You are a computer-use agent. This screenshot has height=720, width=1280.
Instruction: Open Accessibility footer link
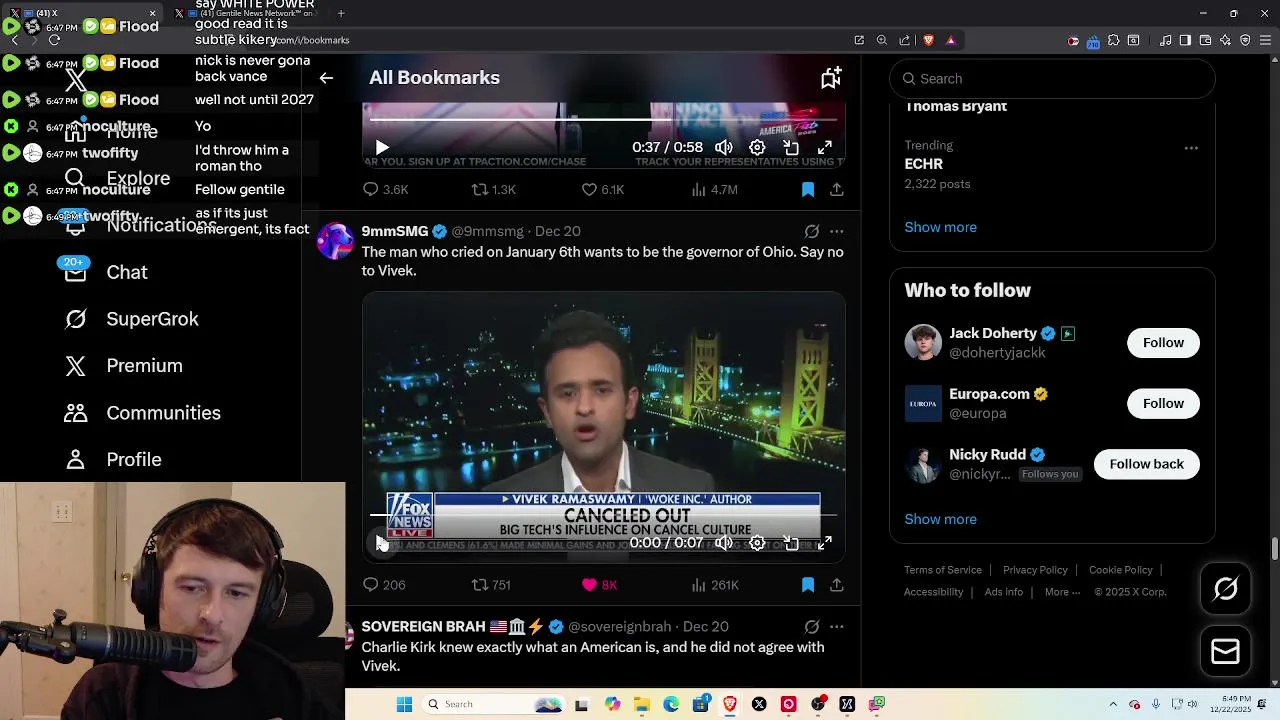(934, 592)
